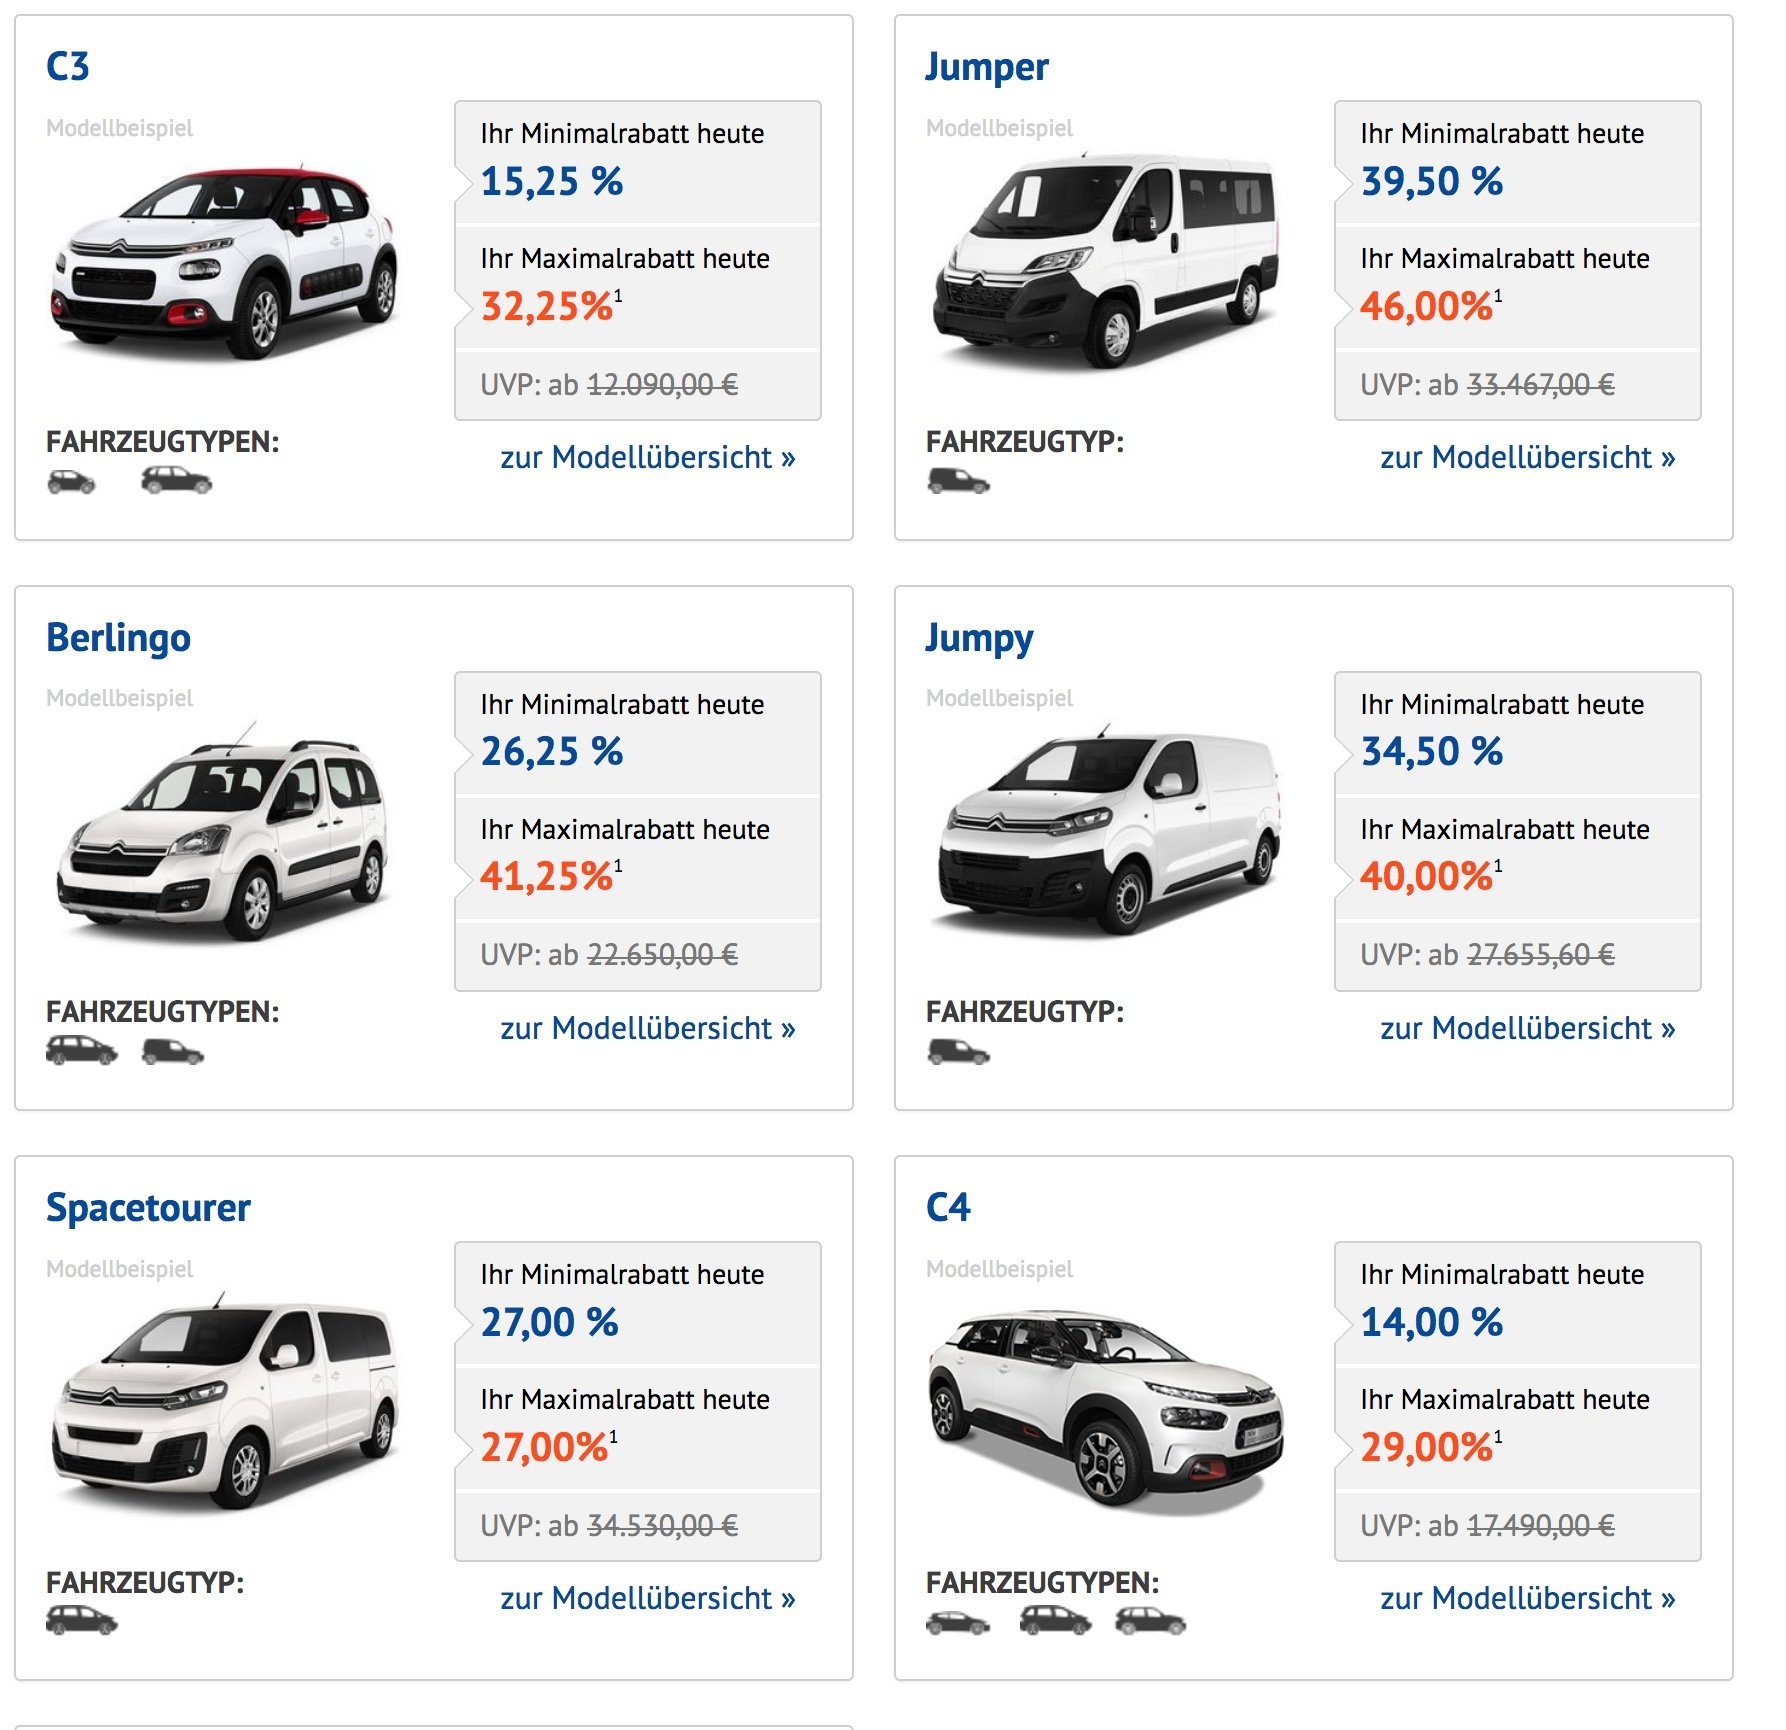The image size is (1786, 1730).
Task: Click the minivan type icon under Berlingo
Action: [x=82, y=1051]
